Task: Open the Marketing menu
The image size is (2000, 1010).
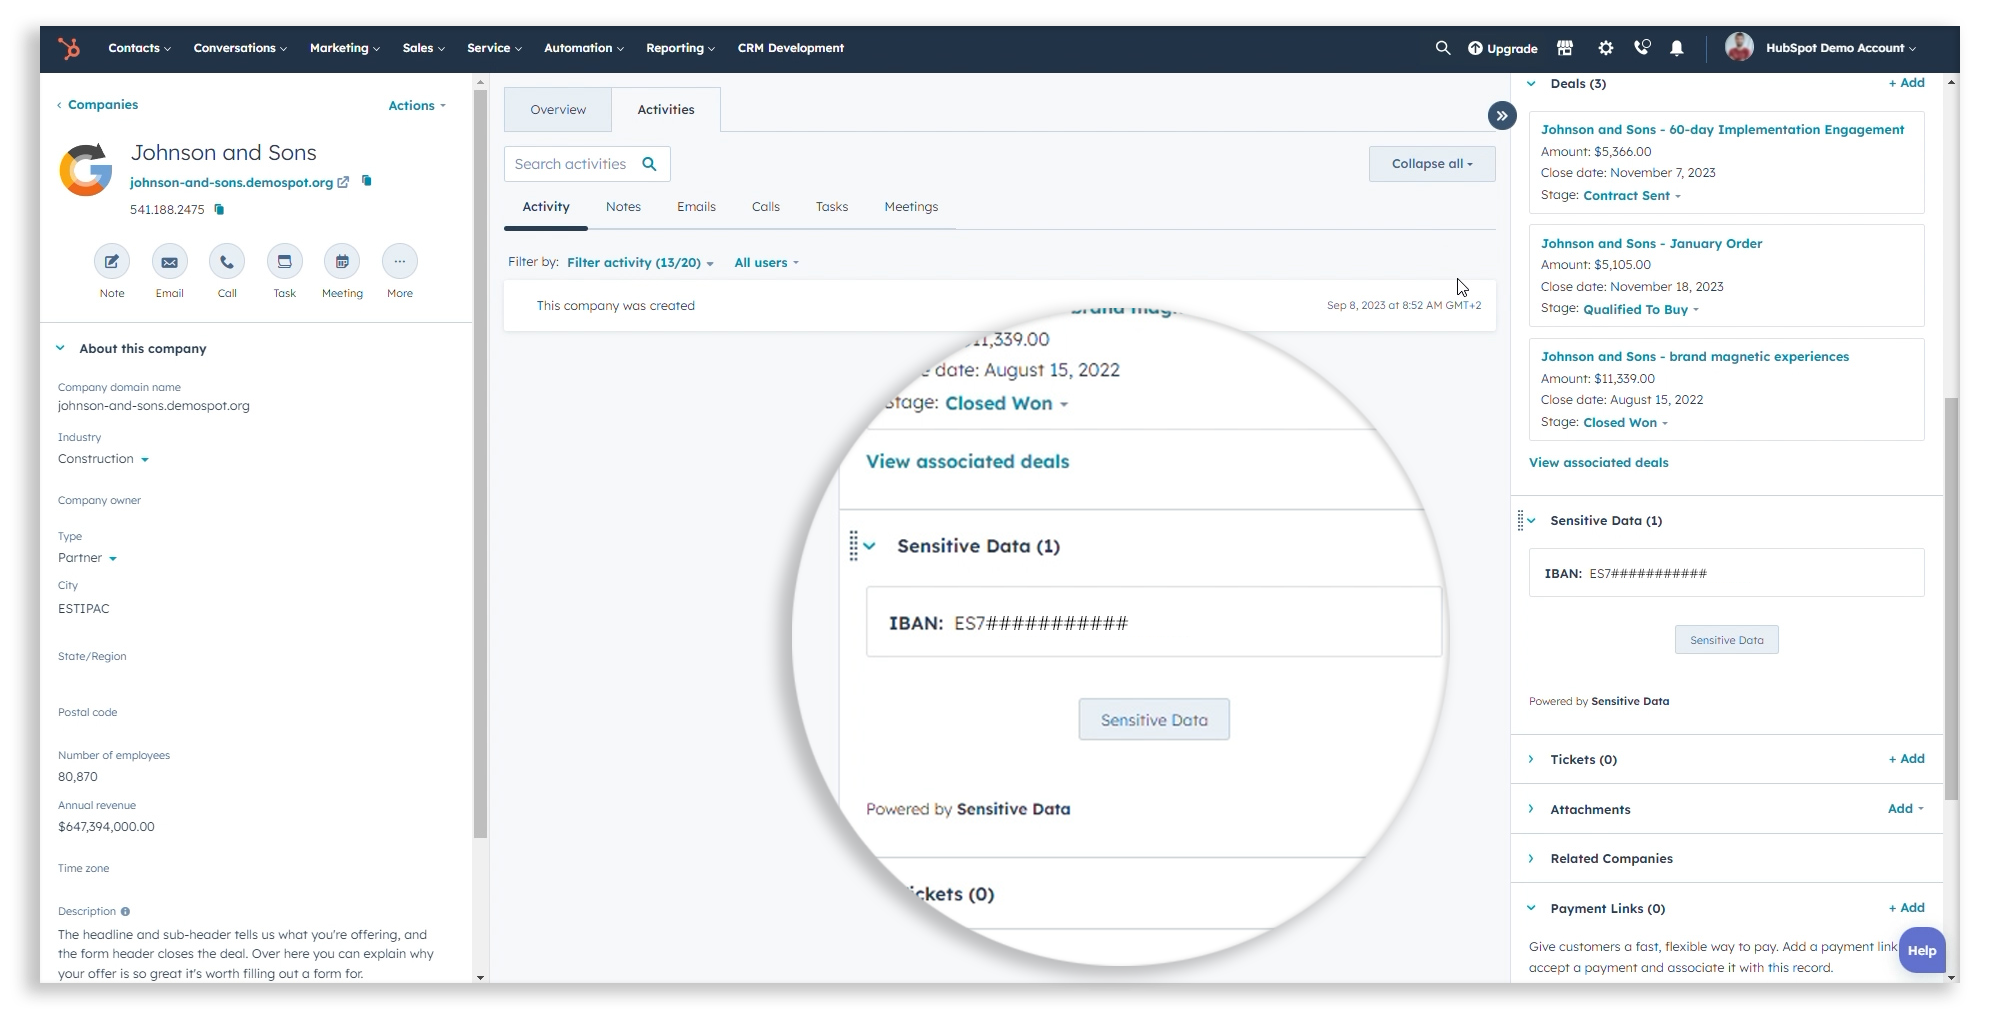Action: (344, 48)
